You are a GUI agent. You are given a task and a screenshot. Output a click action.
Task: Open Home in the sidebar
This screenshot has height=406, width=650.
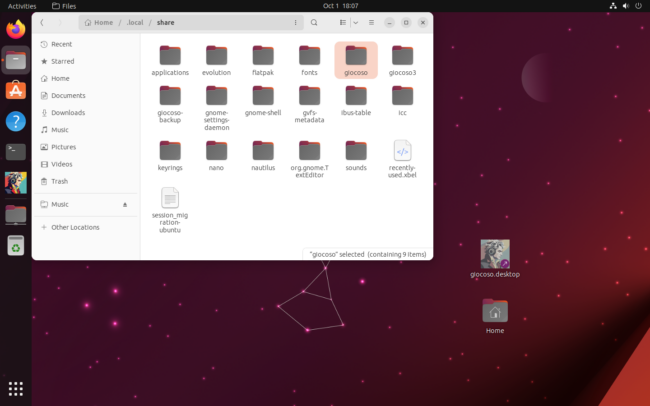point(86,78)
